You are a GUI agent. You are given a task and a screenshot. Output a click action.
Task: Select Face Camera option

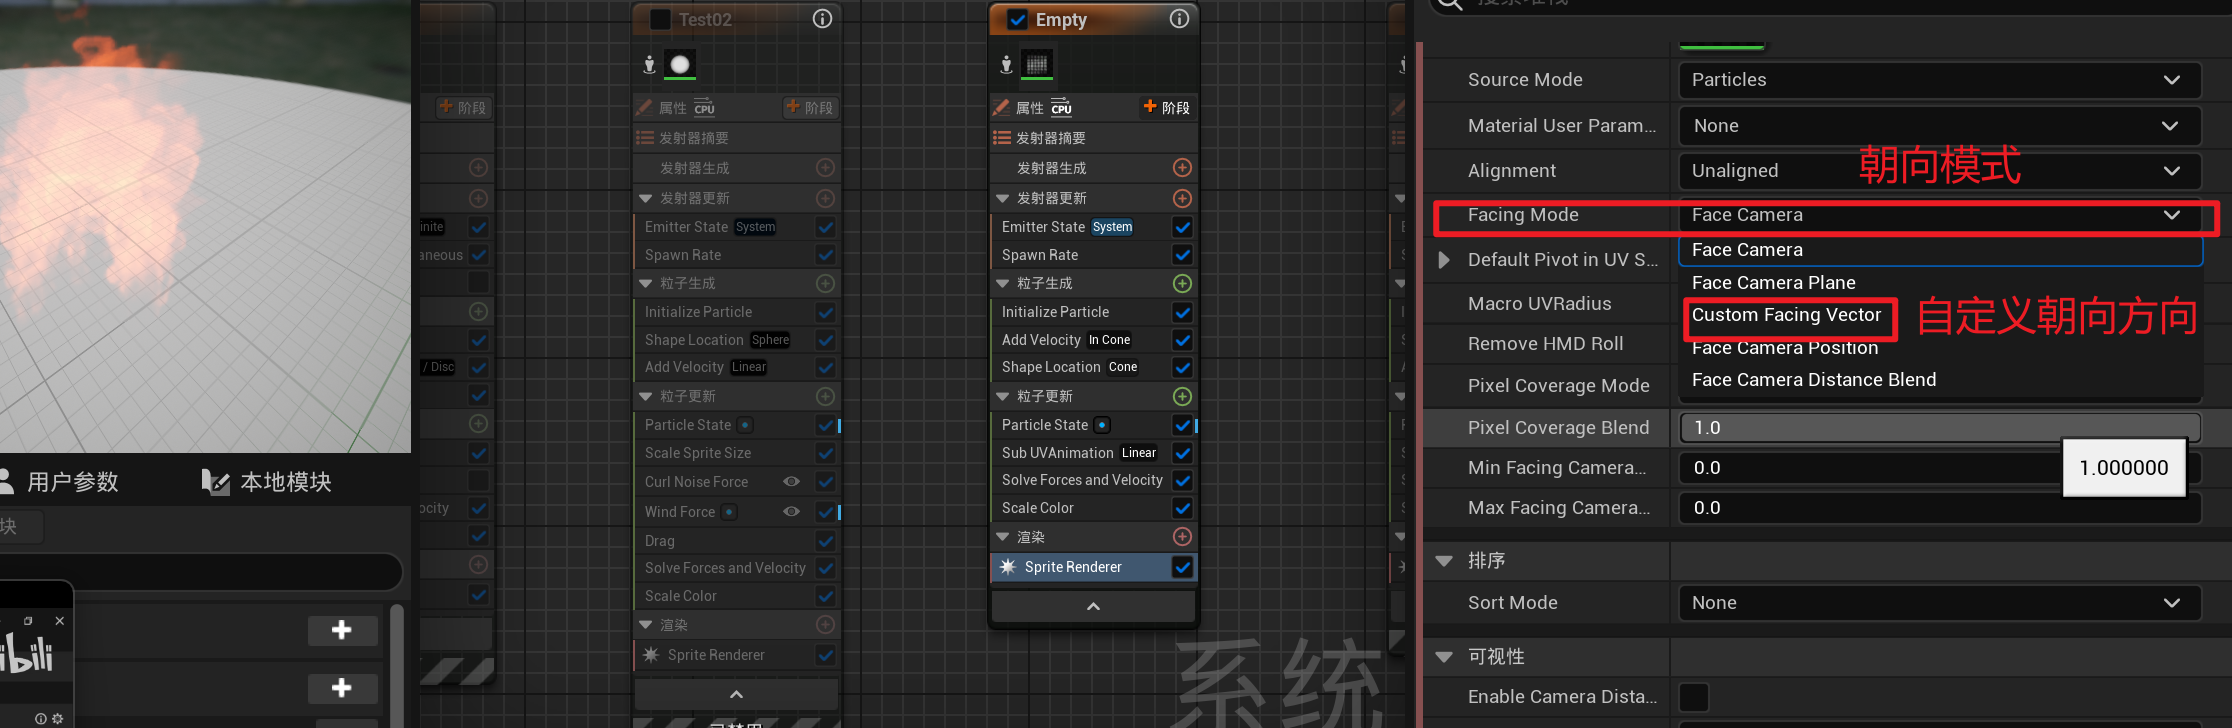pyautogui.click(x=1940, y=250)
